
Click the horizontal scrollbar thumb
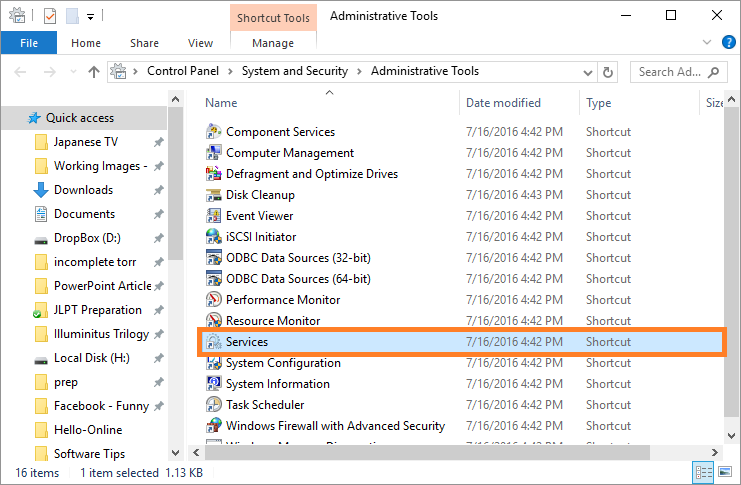coord(427,452)
